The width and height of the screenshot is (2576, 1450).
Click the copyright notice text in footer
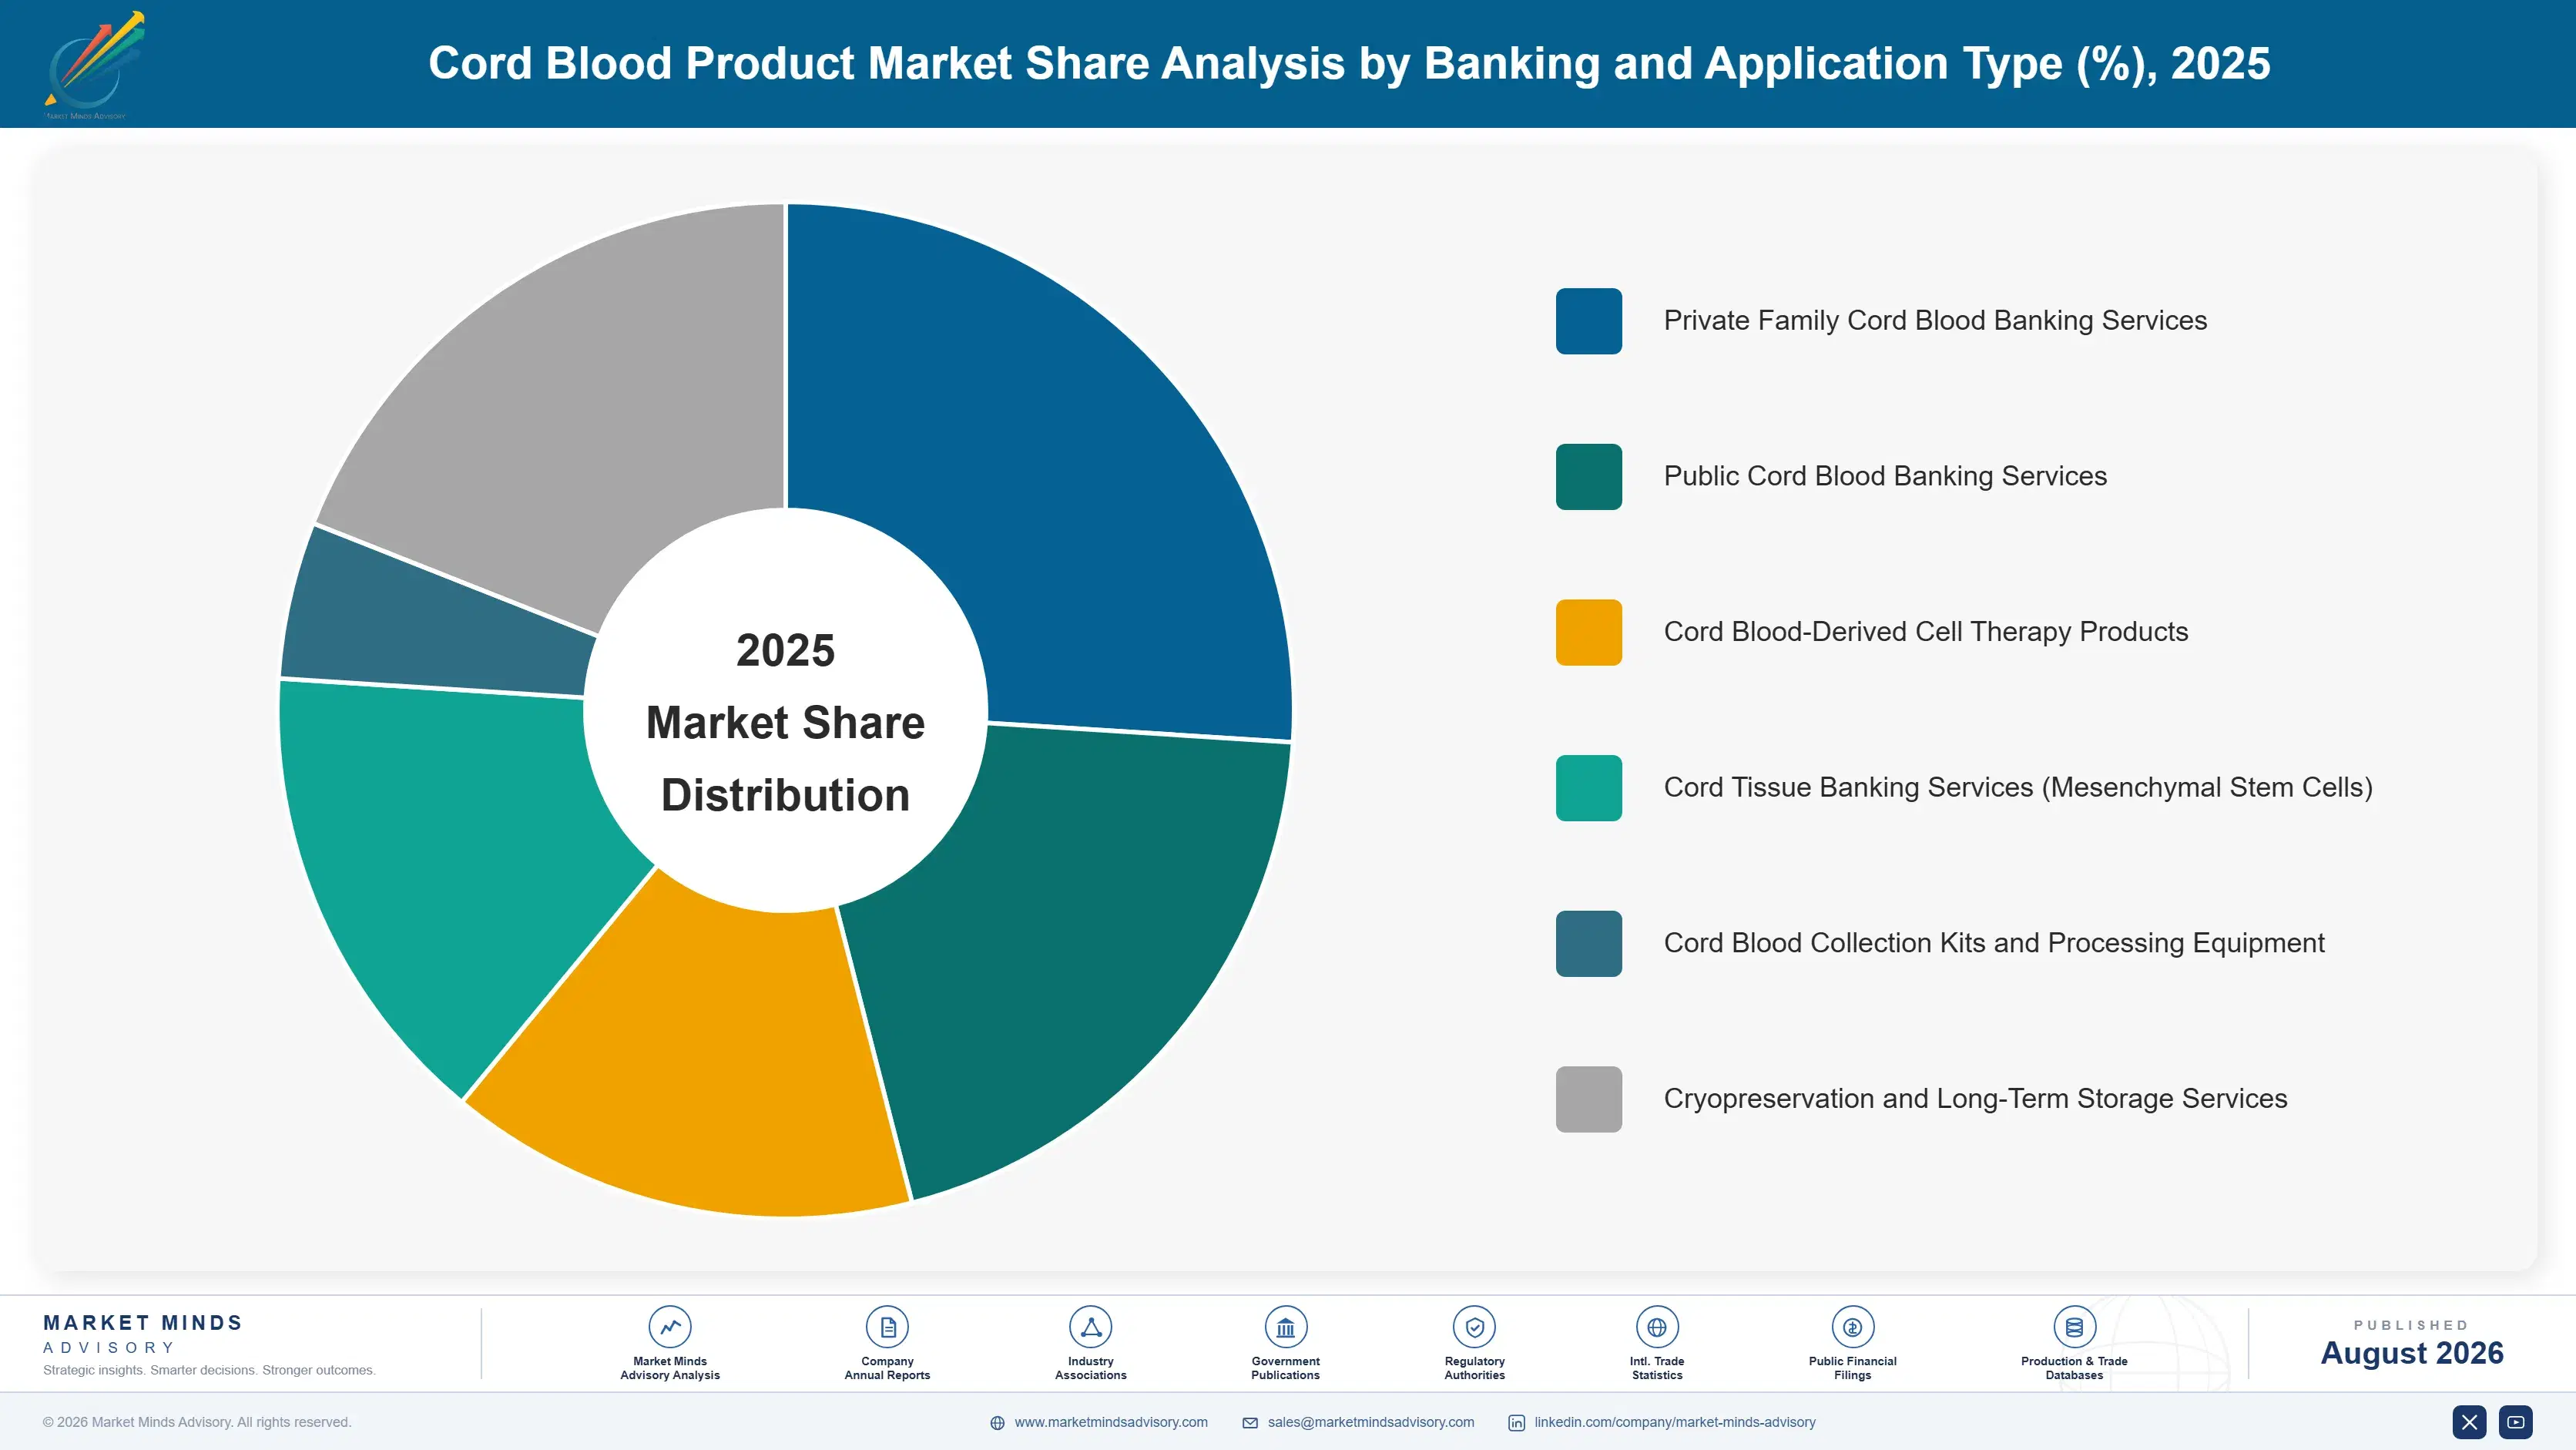pos(197,1422)
